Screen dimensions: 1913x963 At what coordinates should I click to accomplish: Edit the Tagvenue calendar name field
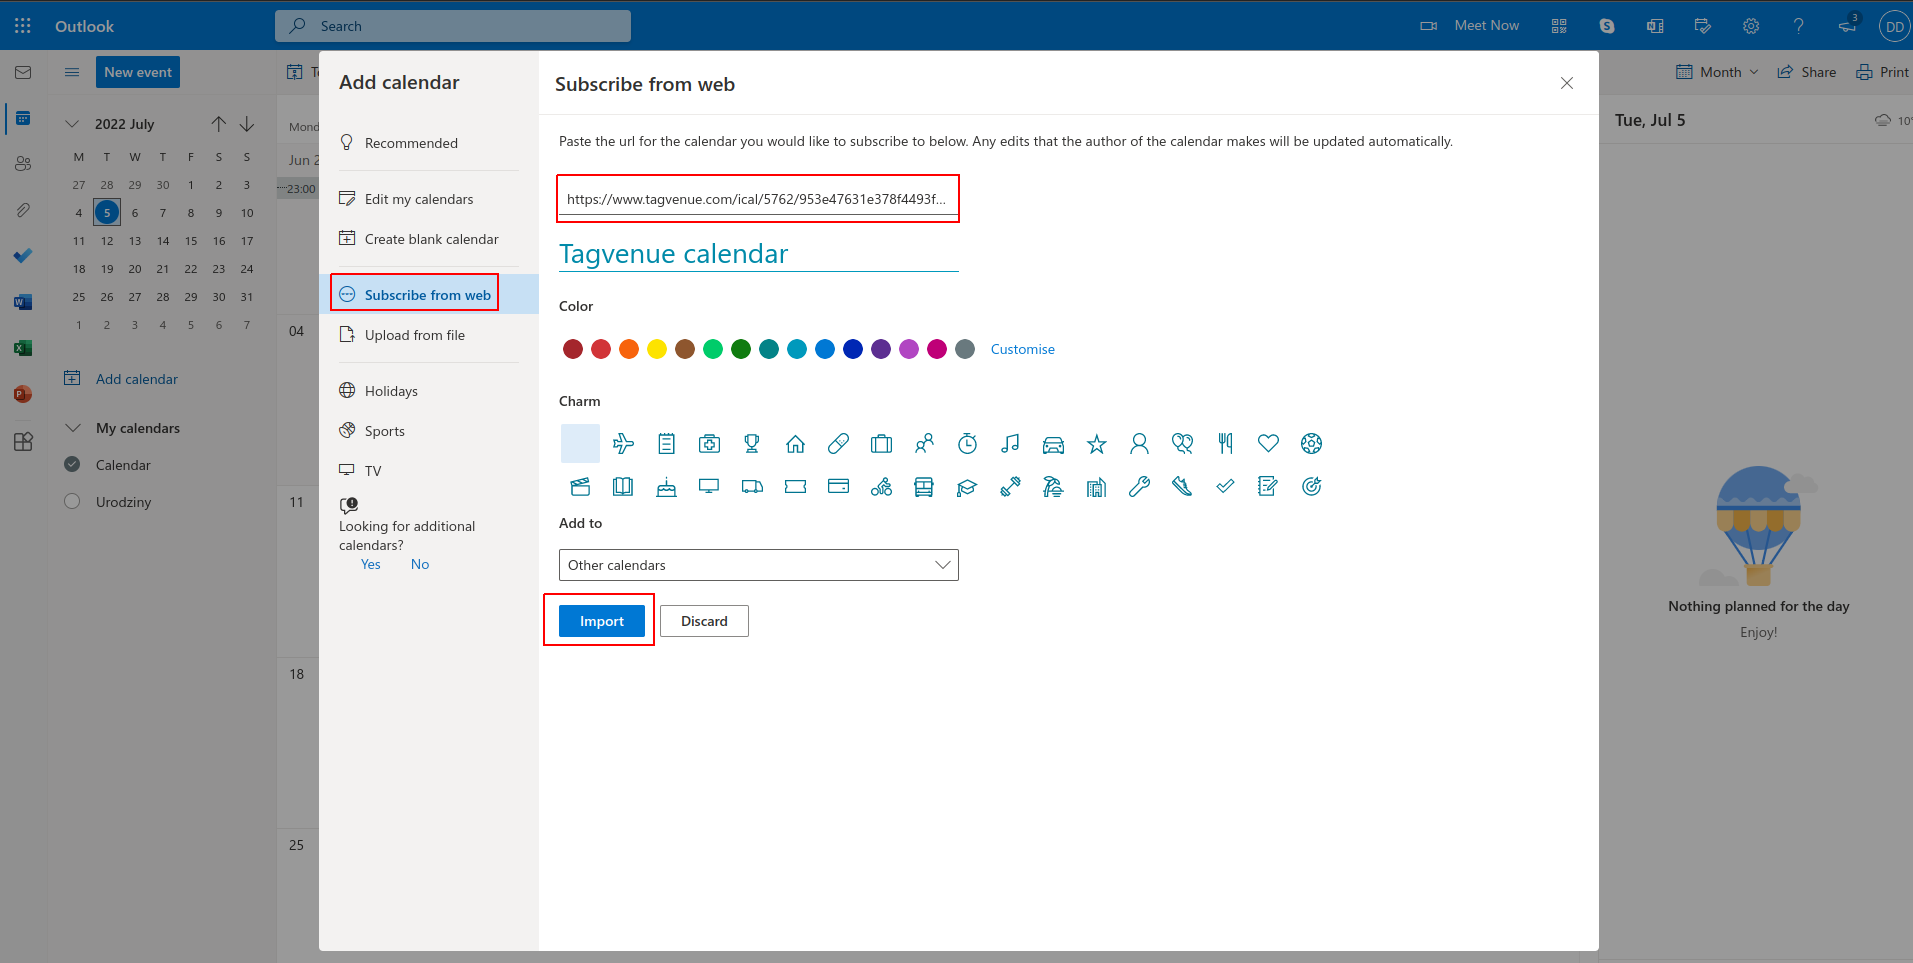pyautogui.click(x=758, y=254)
